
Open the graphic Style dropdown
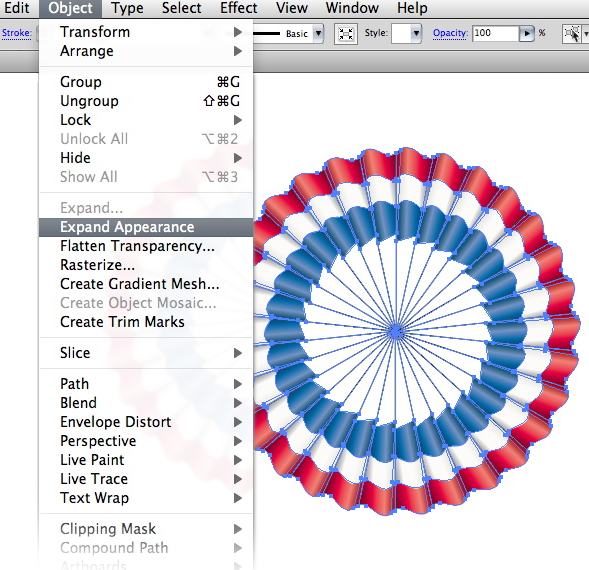pos(416,33)
